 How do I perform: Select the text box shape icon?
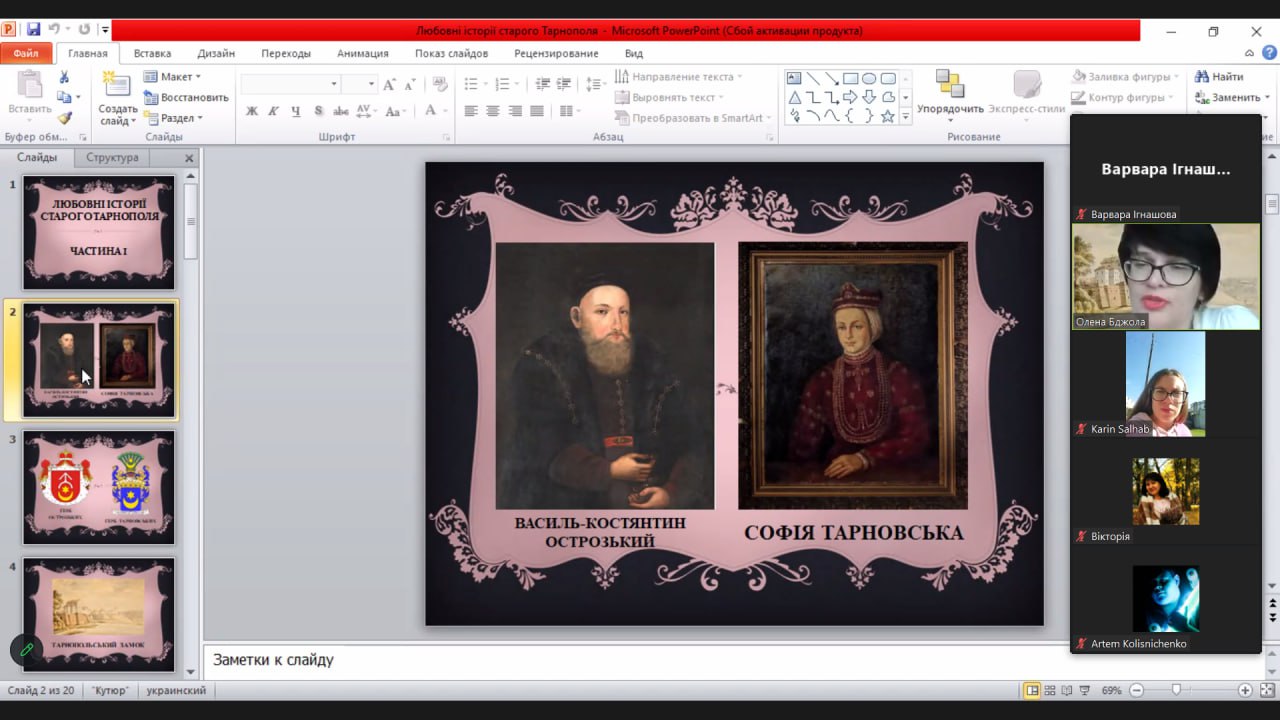(794, 79)
